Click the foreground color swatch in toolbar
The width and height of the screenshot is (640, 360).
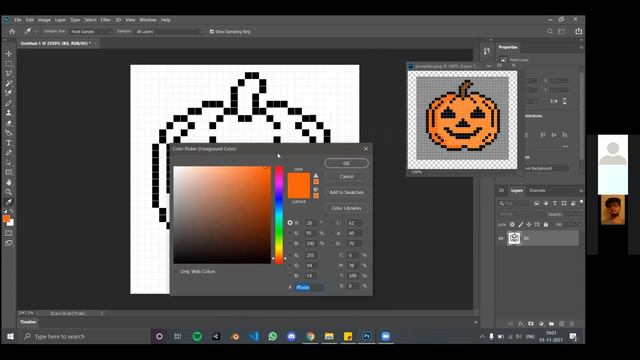tap(6, 219)
